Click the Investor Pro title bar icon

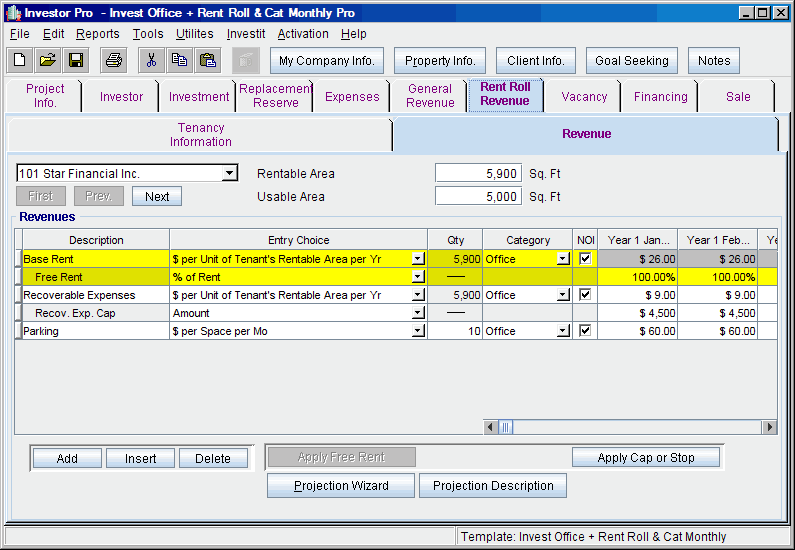[14, 13]
